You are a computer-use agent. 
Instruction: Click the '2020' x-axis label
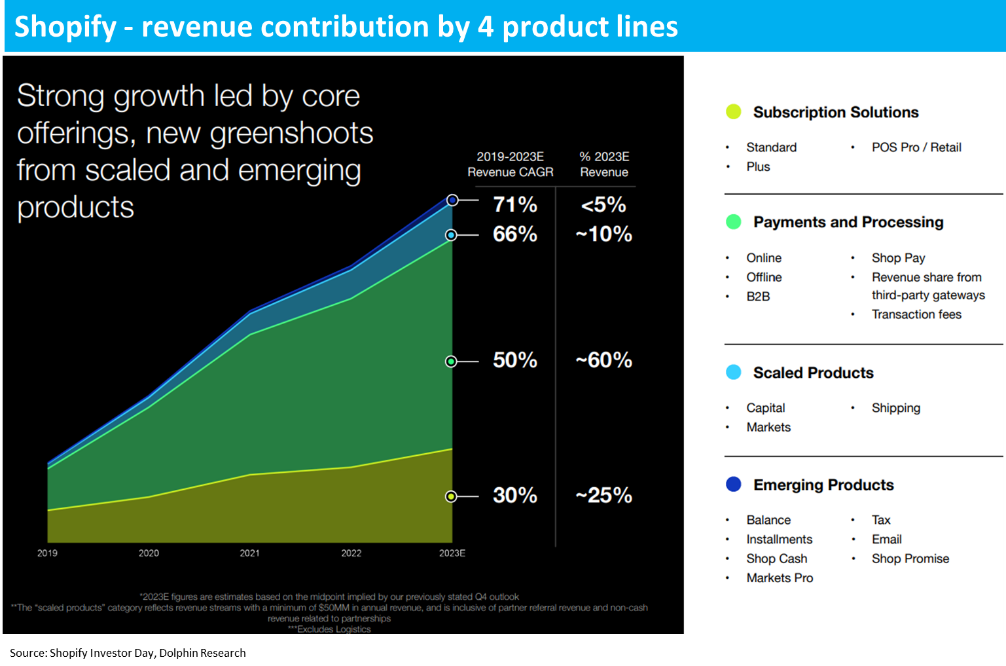click(148, 553)
